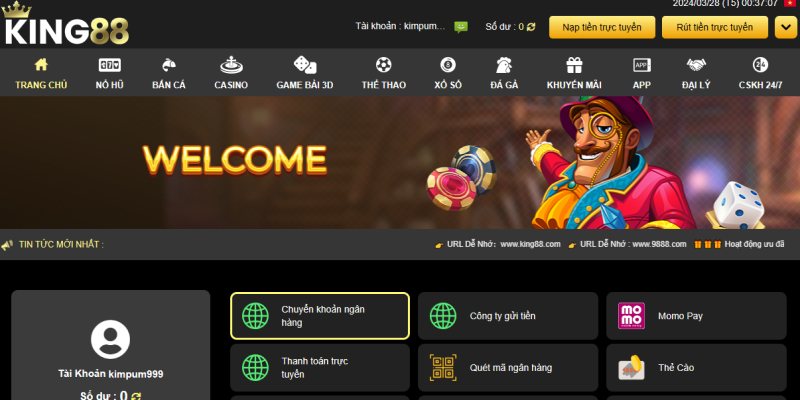The height and width of the screenshot is (400, 800).
Task: Select the Casino roulette icon
Action: (231, 65)
